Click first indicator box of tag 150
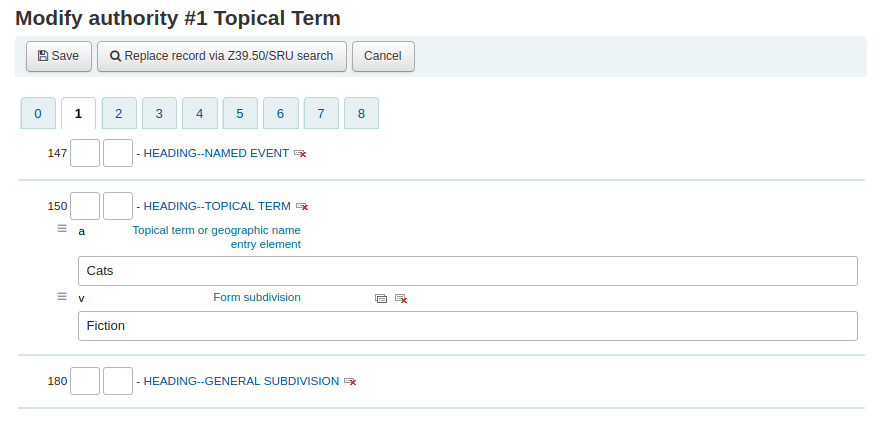Image resolution: width=882 pixels, height=424 pixels. [x=85, y=206]
